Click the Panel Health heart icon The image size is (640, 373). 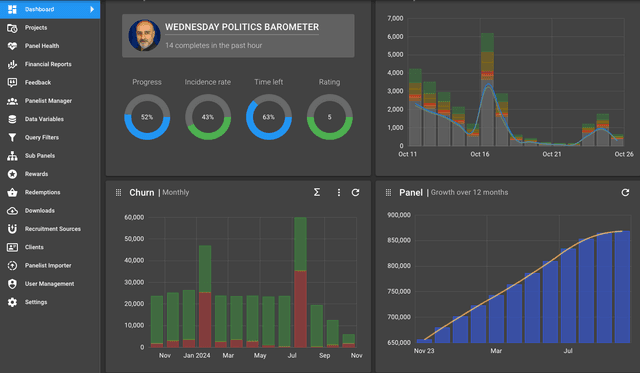12,46
